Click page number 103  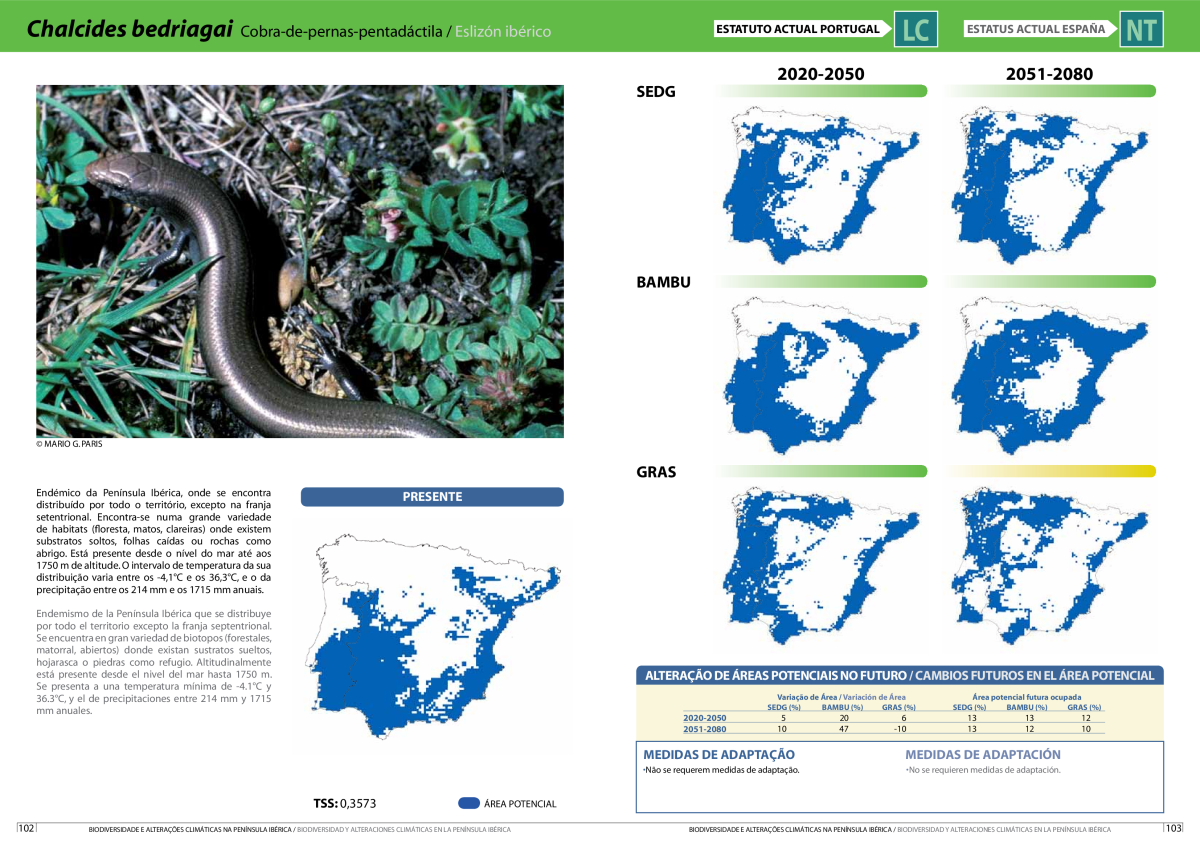(1173, 828)
